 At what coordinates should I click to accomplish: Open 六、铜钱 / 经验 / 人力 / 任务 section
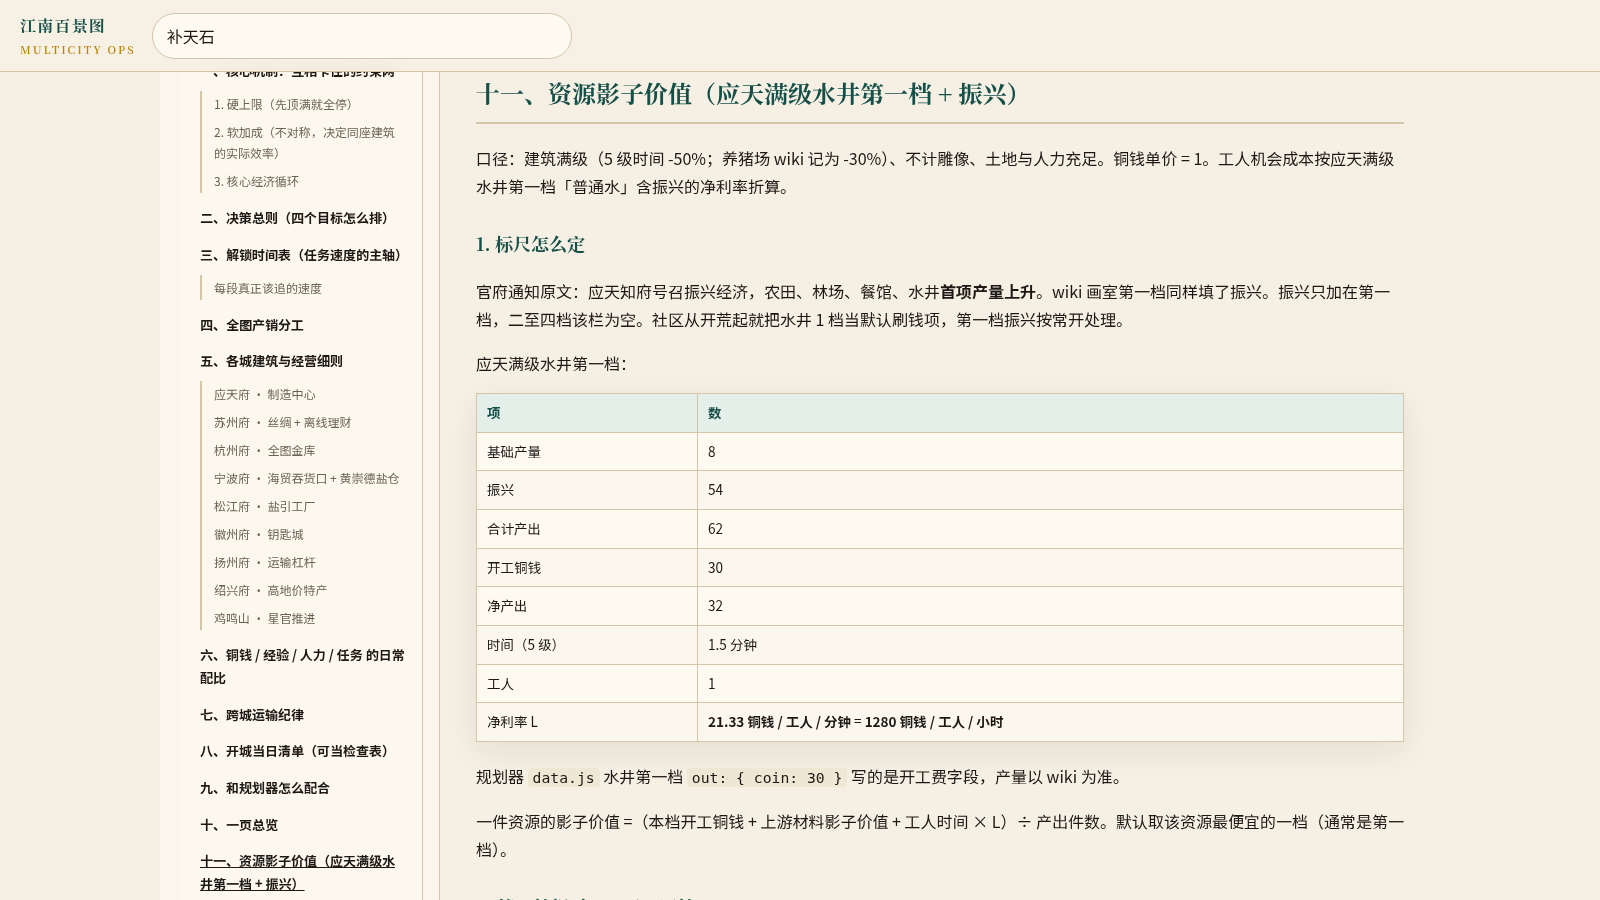tap(303, 666)
